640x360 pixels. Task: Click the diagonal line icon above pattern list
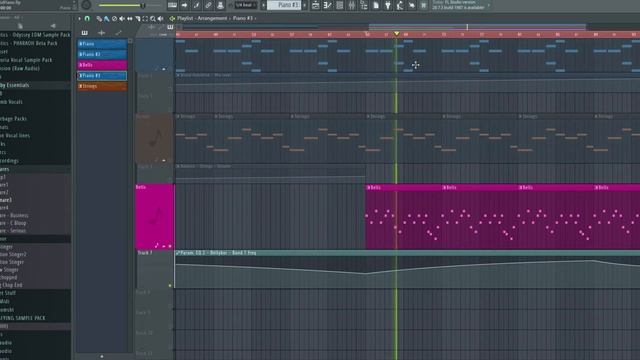(118, 33)
